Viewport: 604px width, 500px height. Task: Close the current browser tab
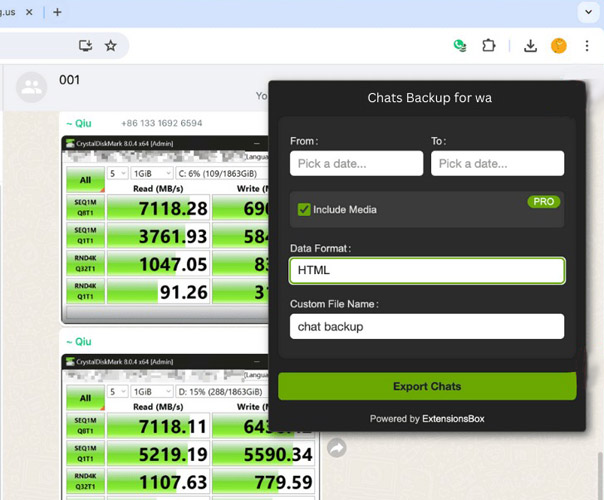pos(29,12)
